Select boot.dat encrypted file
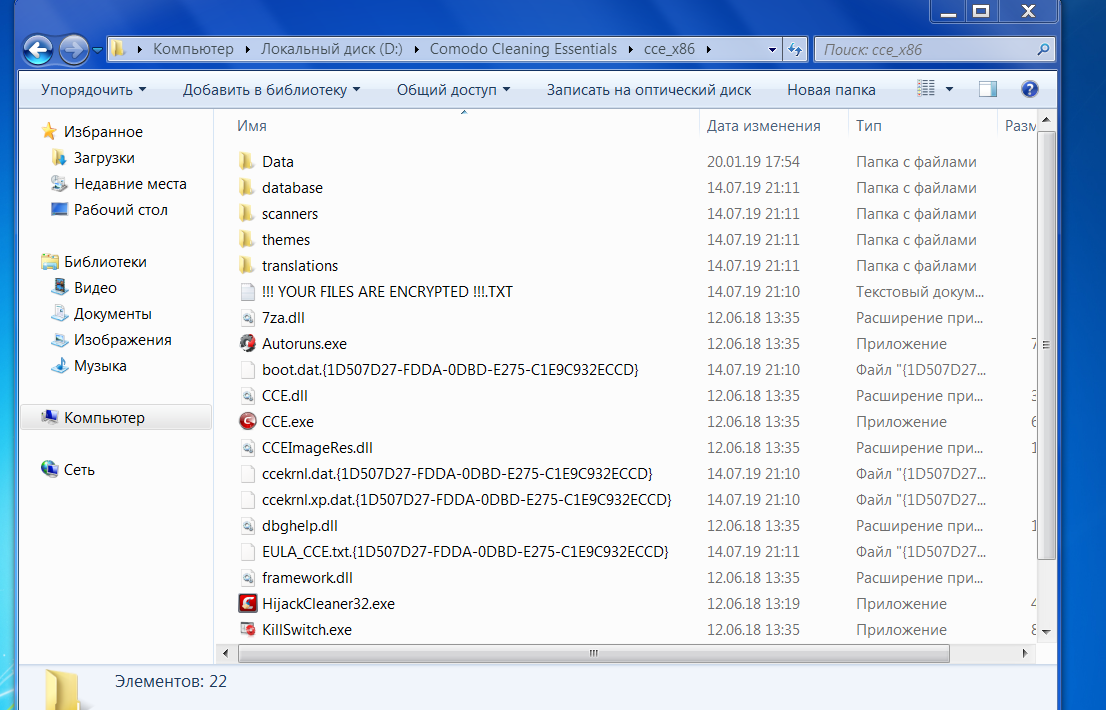Image resolution: width=1106 pixels, height=710 pixels. [x=450, y=370]
